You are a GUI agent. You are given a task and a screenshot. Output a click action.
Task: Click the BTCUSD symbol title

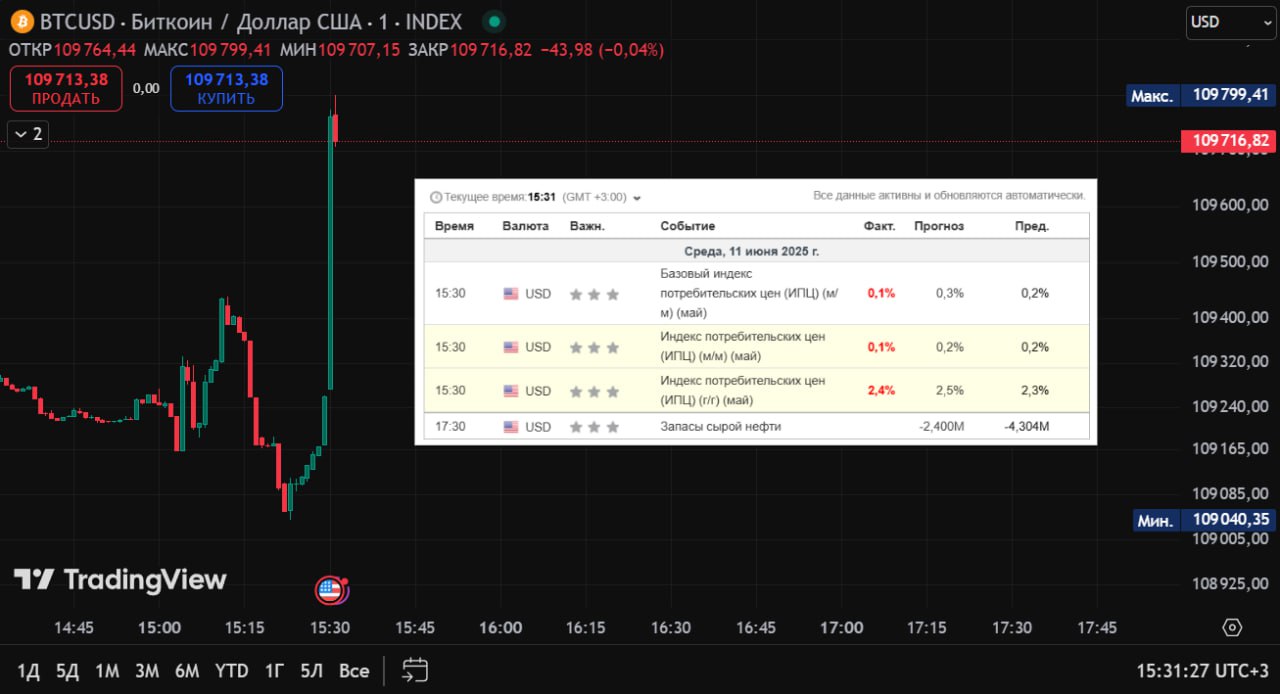click(x=251, y=21)
